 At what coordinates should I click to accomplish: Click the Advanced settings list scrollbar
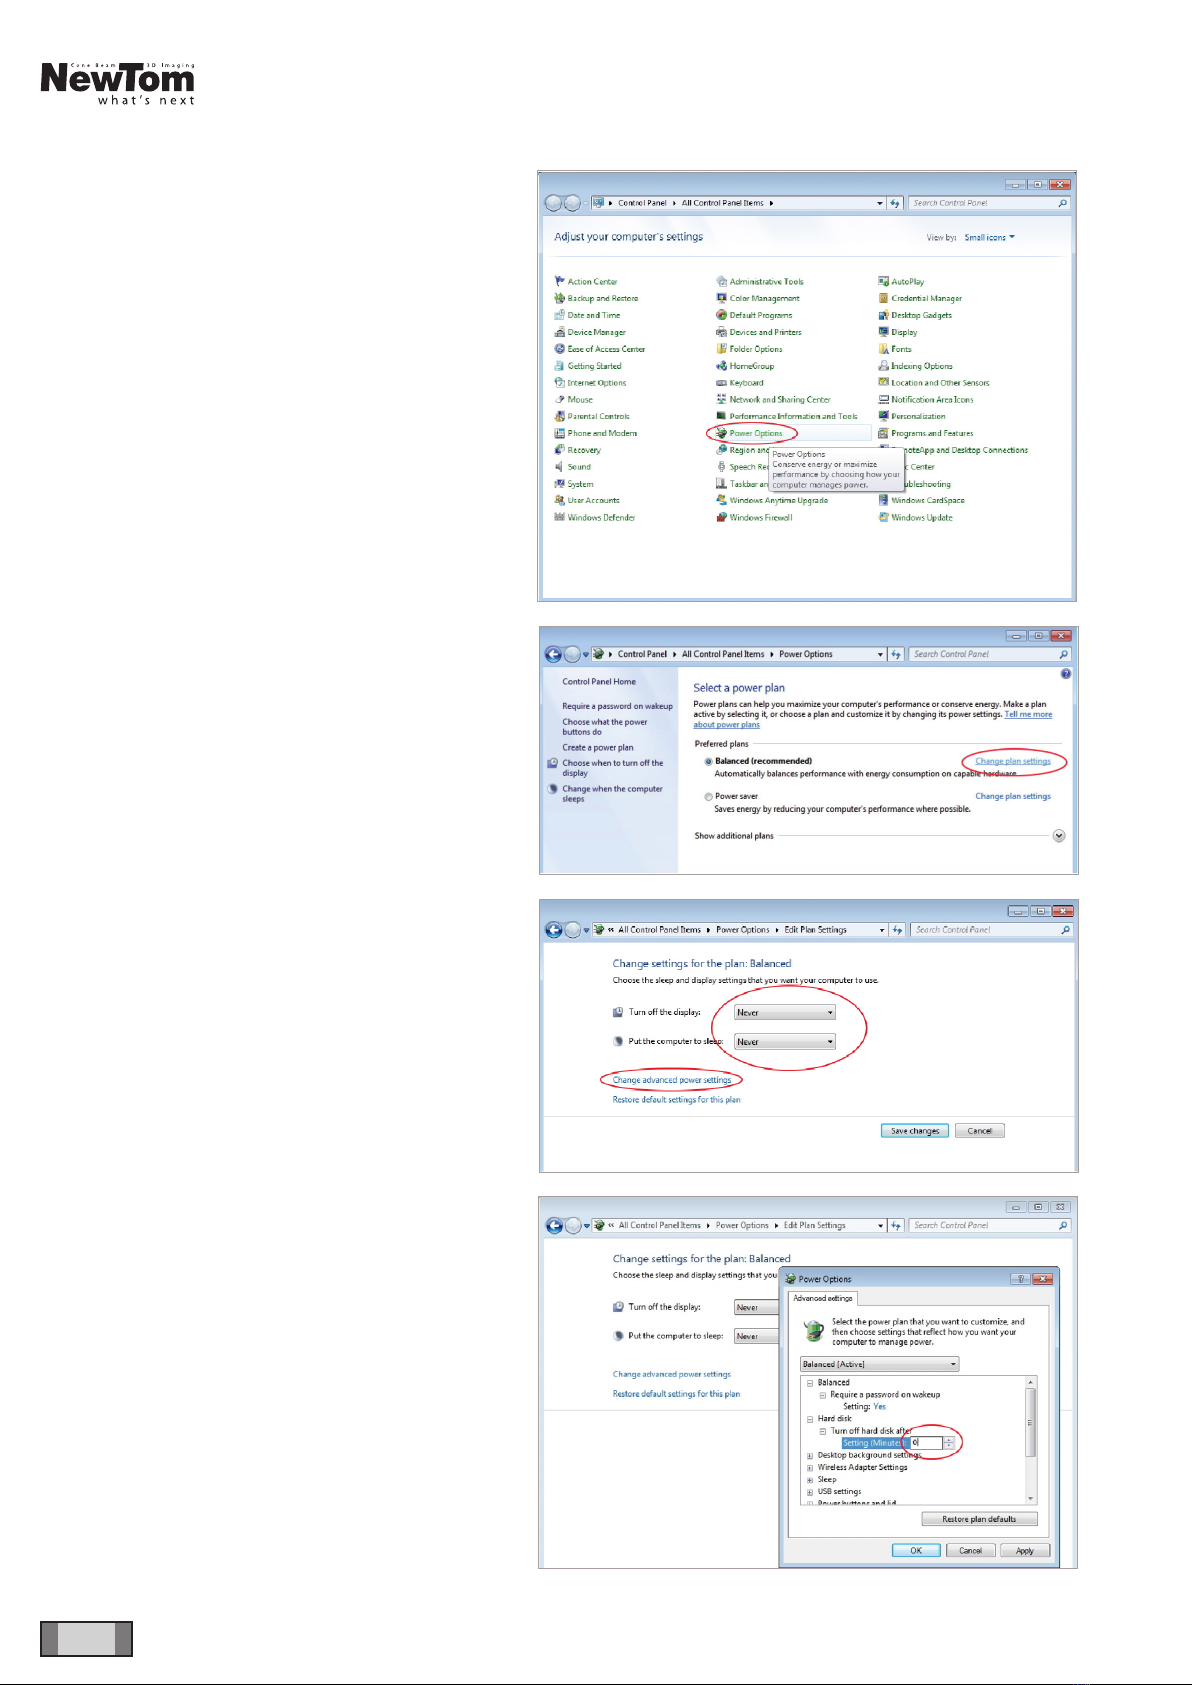[x=1031, y=1440]
